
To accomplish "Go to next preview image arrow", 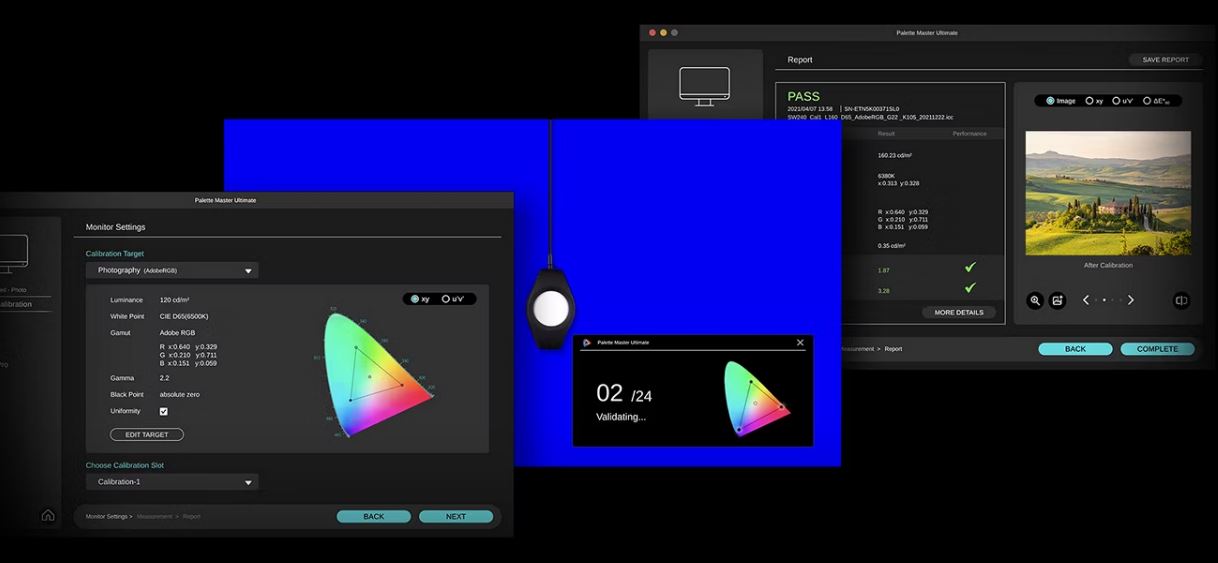I will pyautogui.click(x=1131, y=300).
